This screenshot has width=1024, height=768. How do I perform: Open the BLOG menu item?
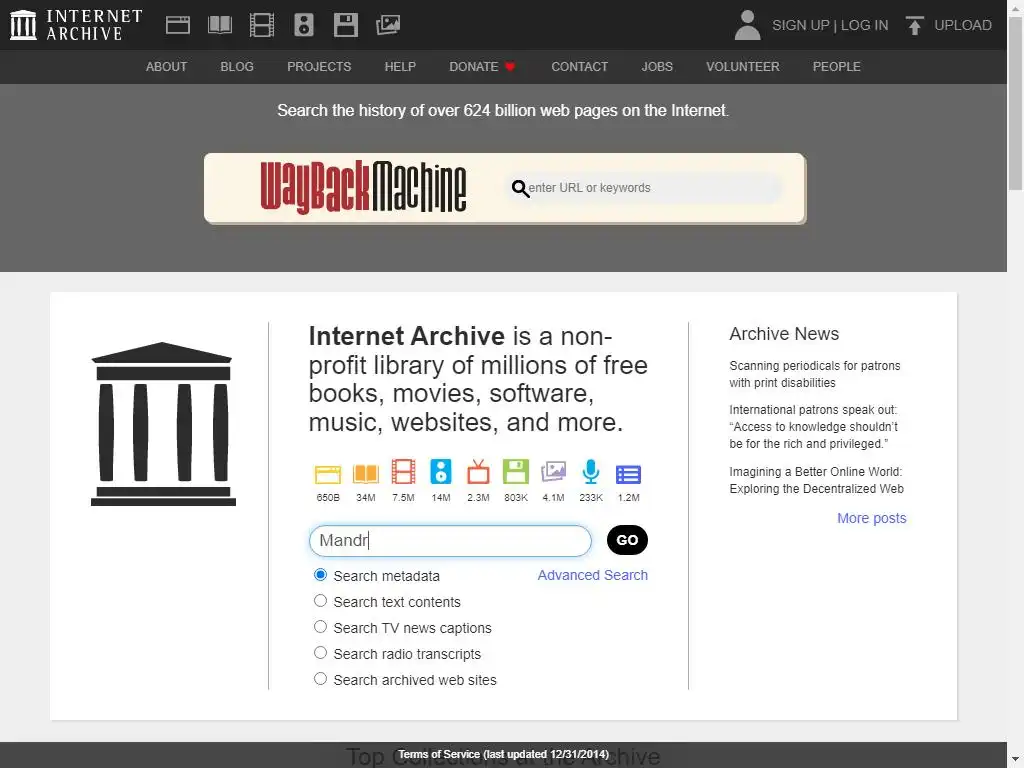[236, 67]
